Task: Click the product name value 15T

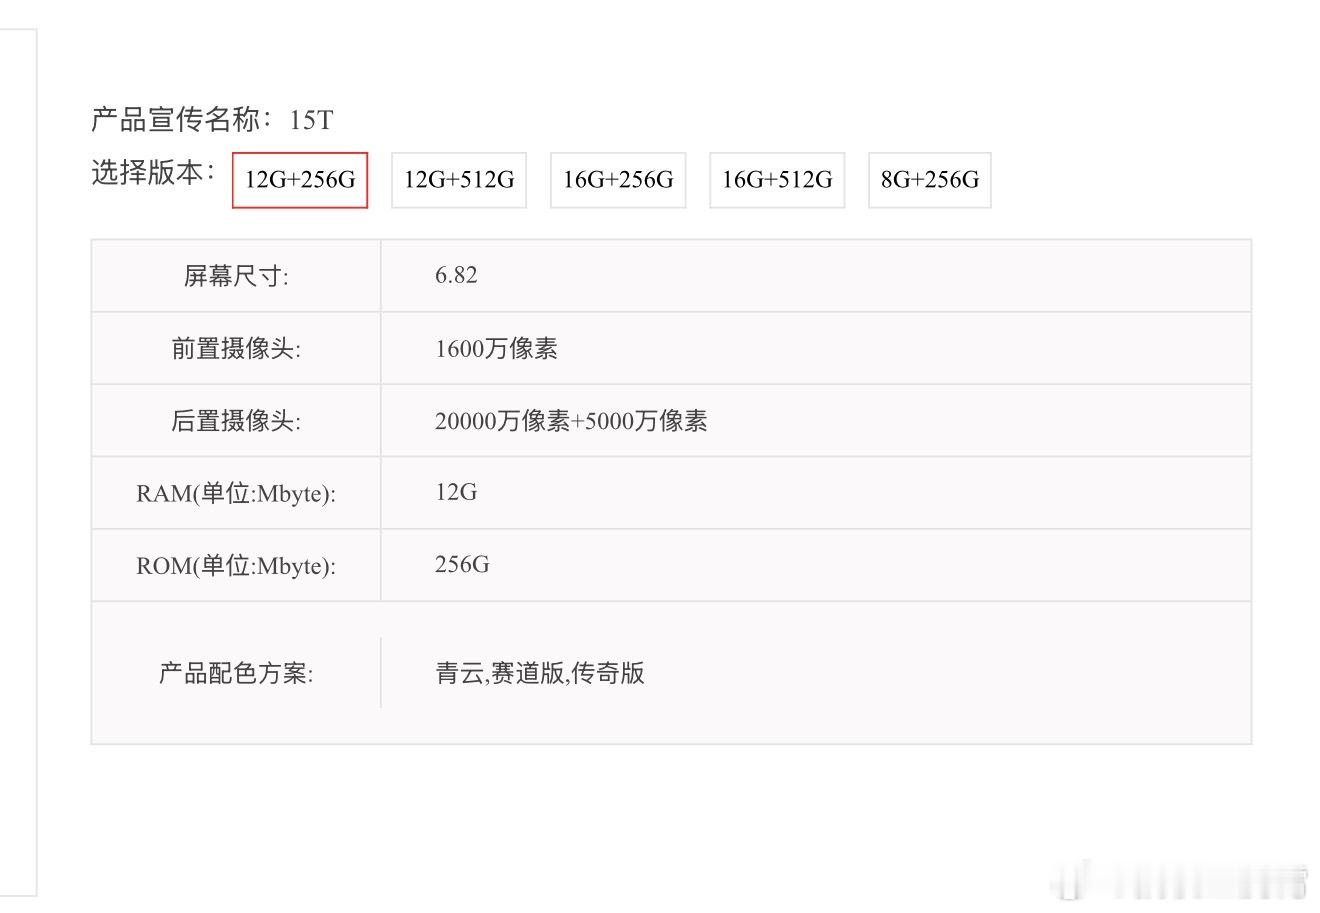Action: pyautogui.click(x=311, y=121)
